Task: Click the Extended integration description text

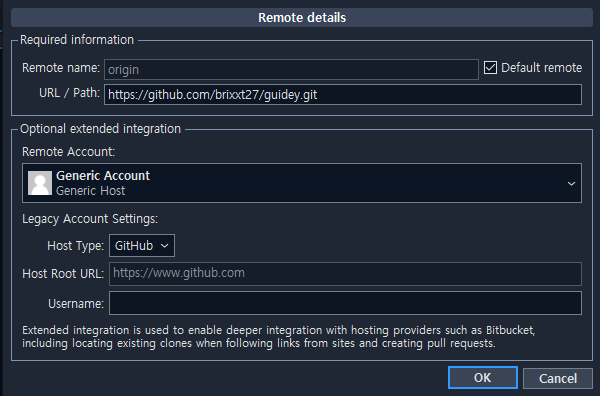Action: [x=278, y=337]
